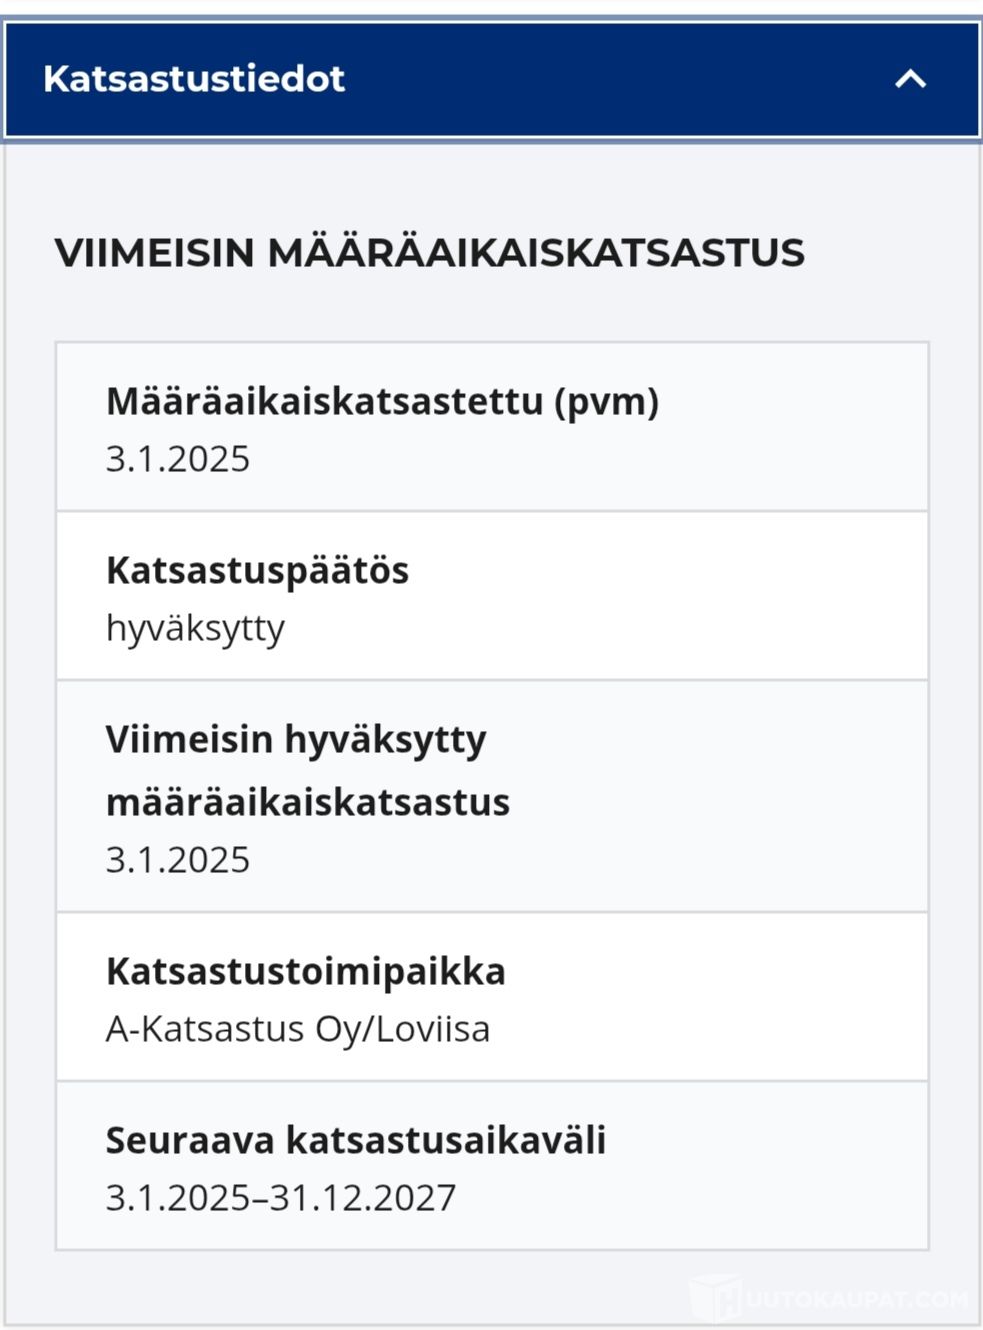Image resolution: width=983 pixels, height=1330 pixels.
Task: Collapse the Katsastustiedot section with the chevron
Action: [x=910, y=79]
